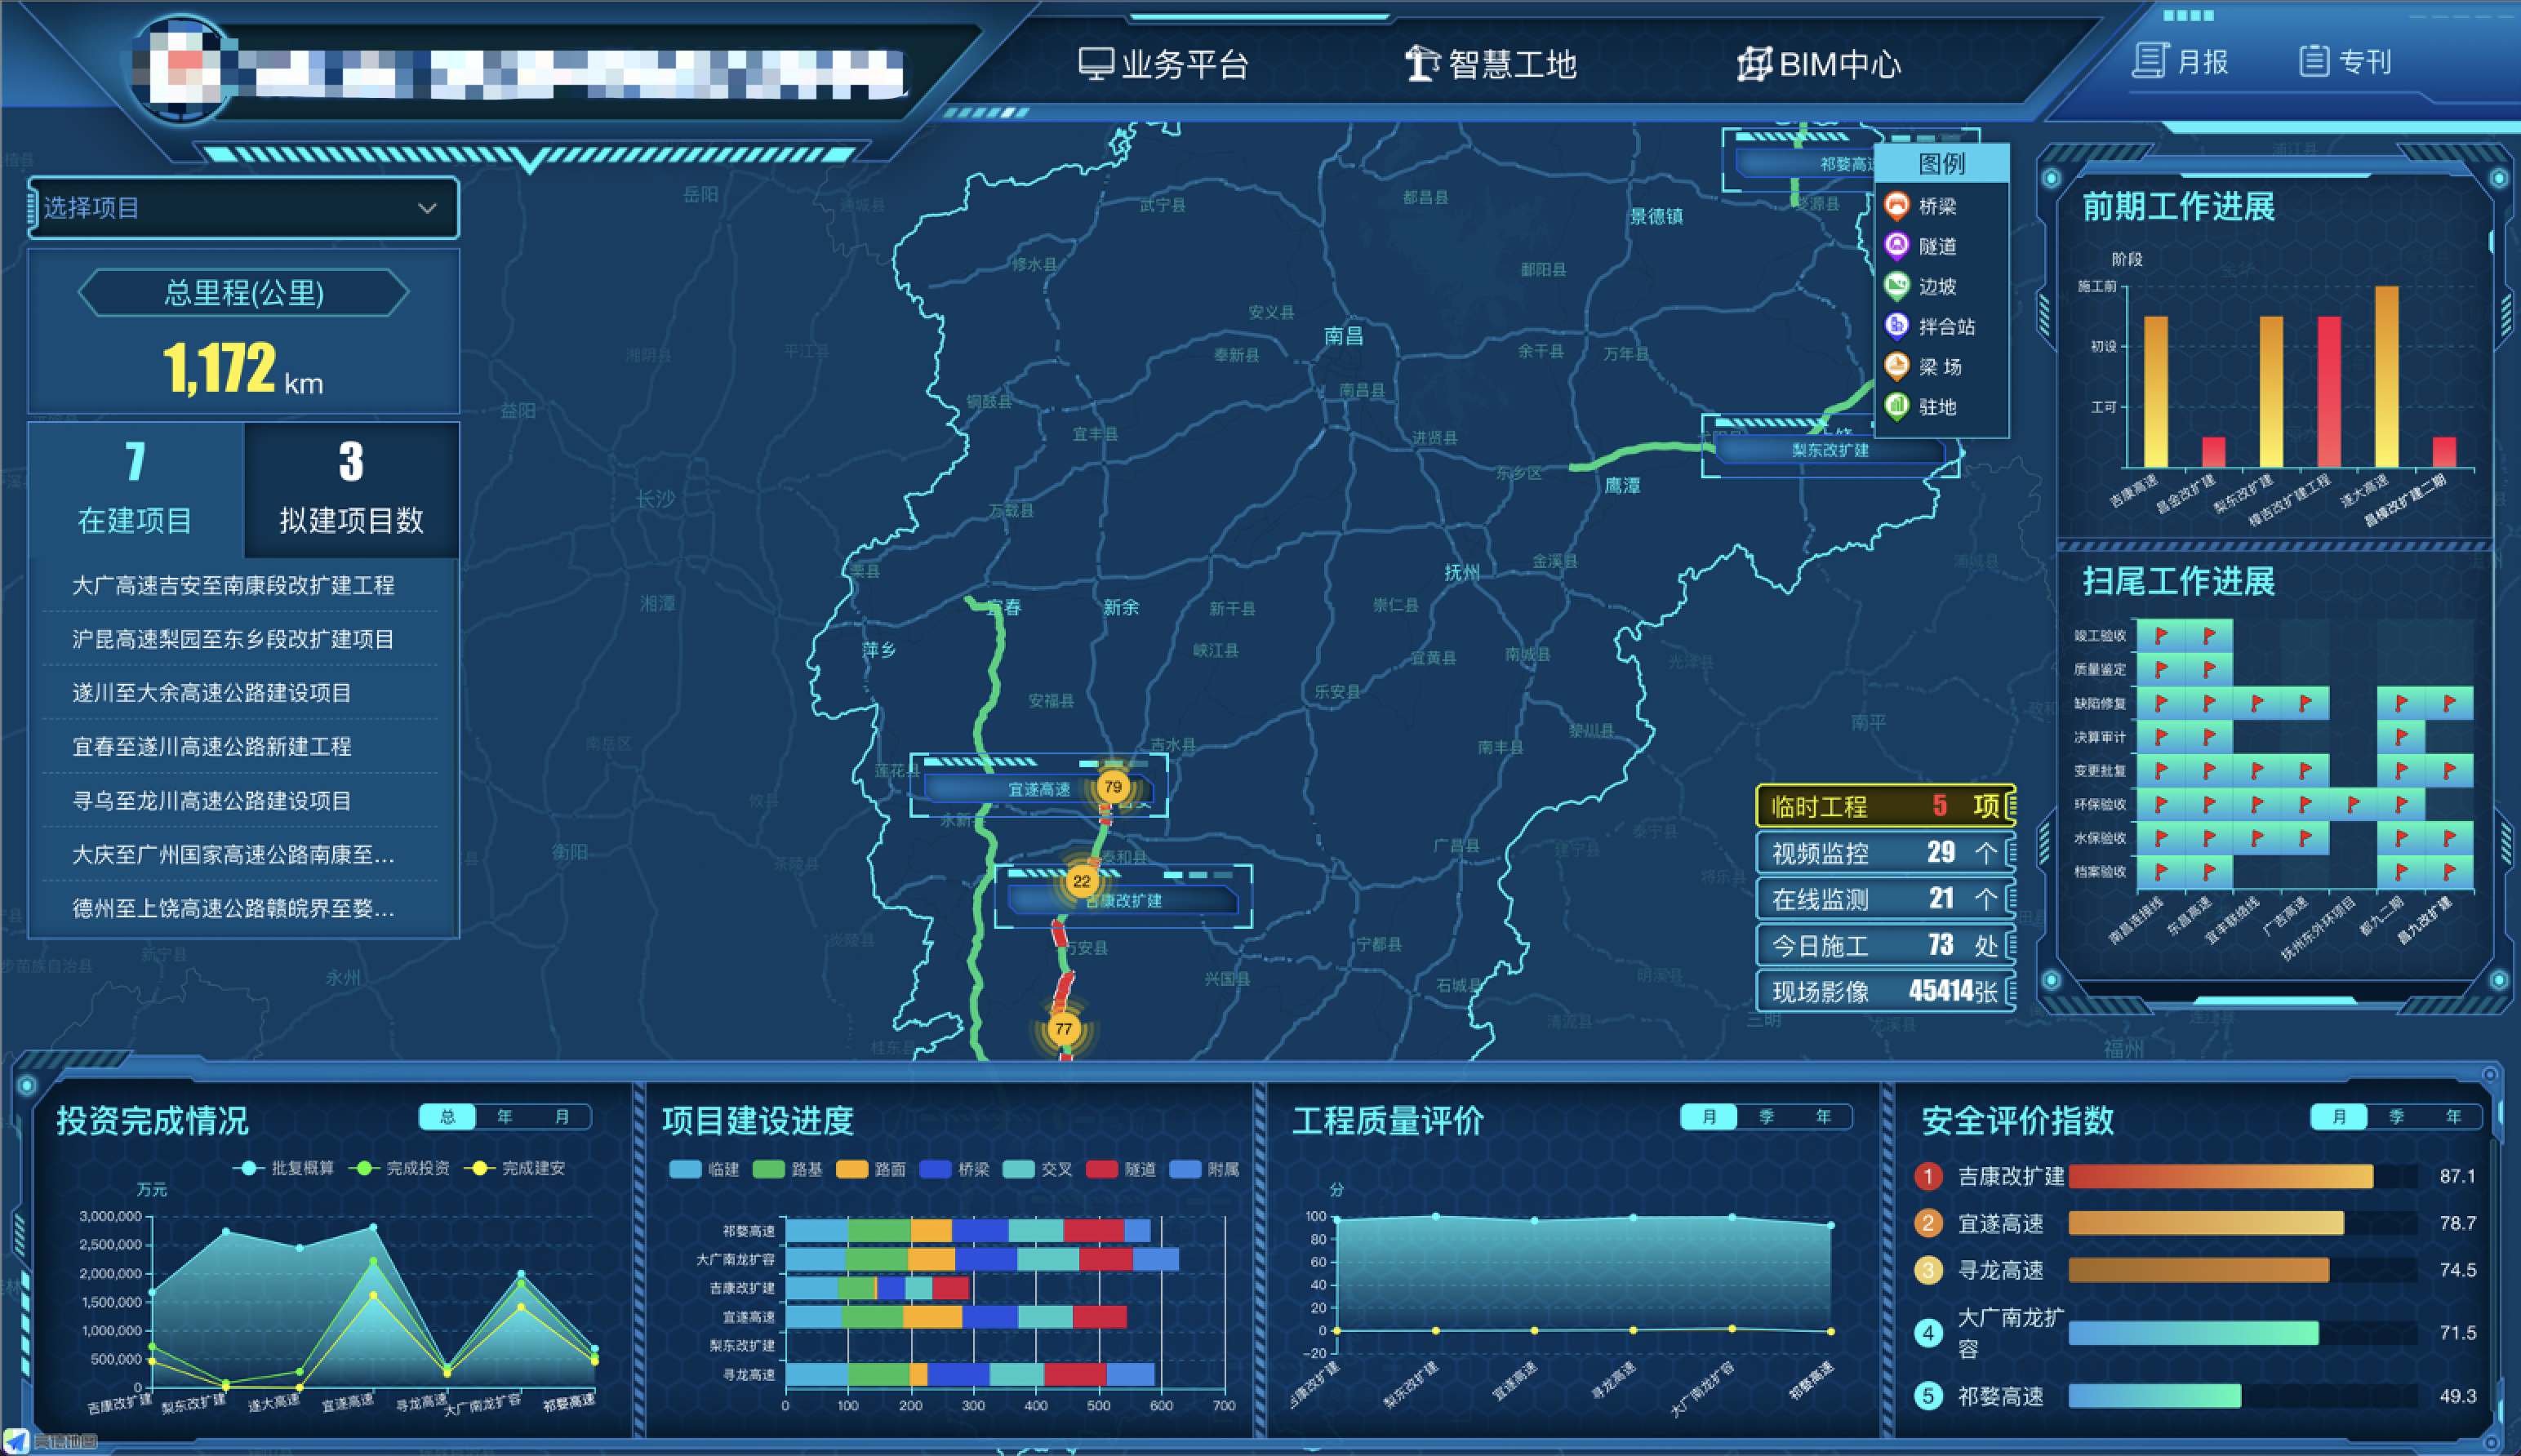Open the 智慧工地 menu
Screen dimensions: 2521x1456
[x=1491, y=64]
